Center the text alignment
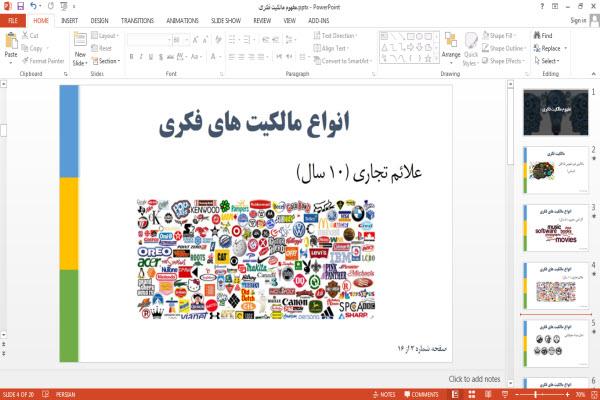The width and height of the screenshot is (600, 400). 241,57
